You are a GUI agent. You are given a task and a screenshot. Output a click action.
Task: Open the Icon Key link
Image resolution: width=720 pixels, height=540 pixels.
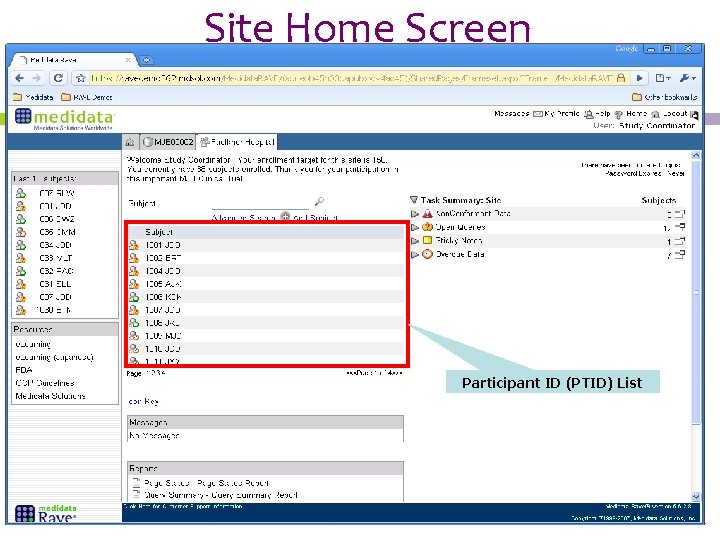click(144, 401)
